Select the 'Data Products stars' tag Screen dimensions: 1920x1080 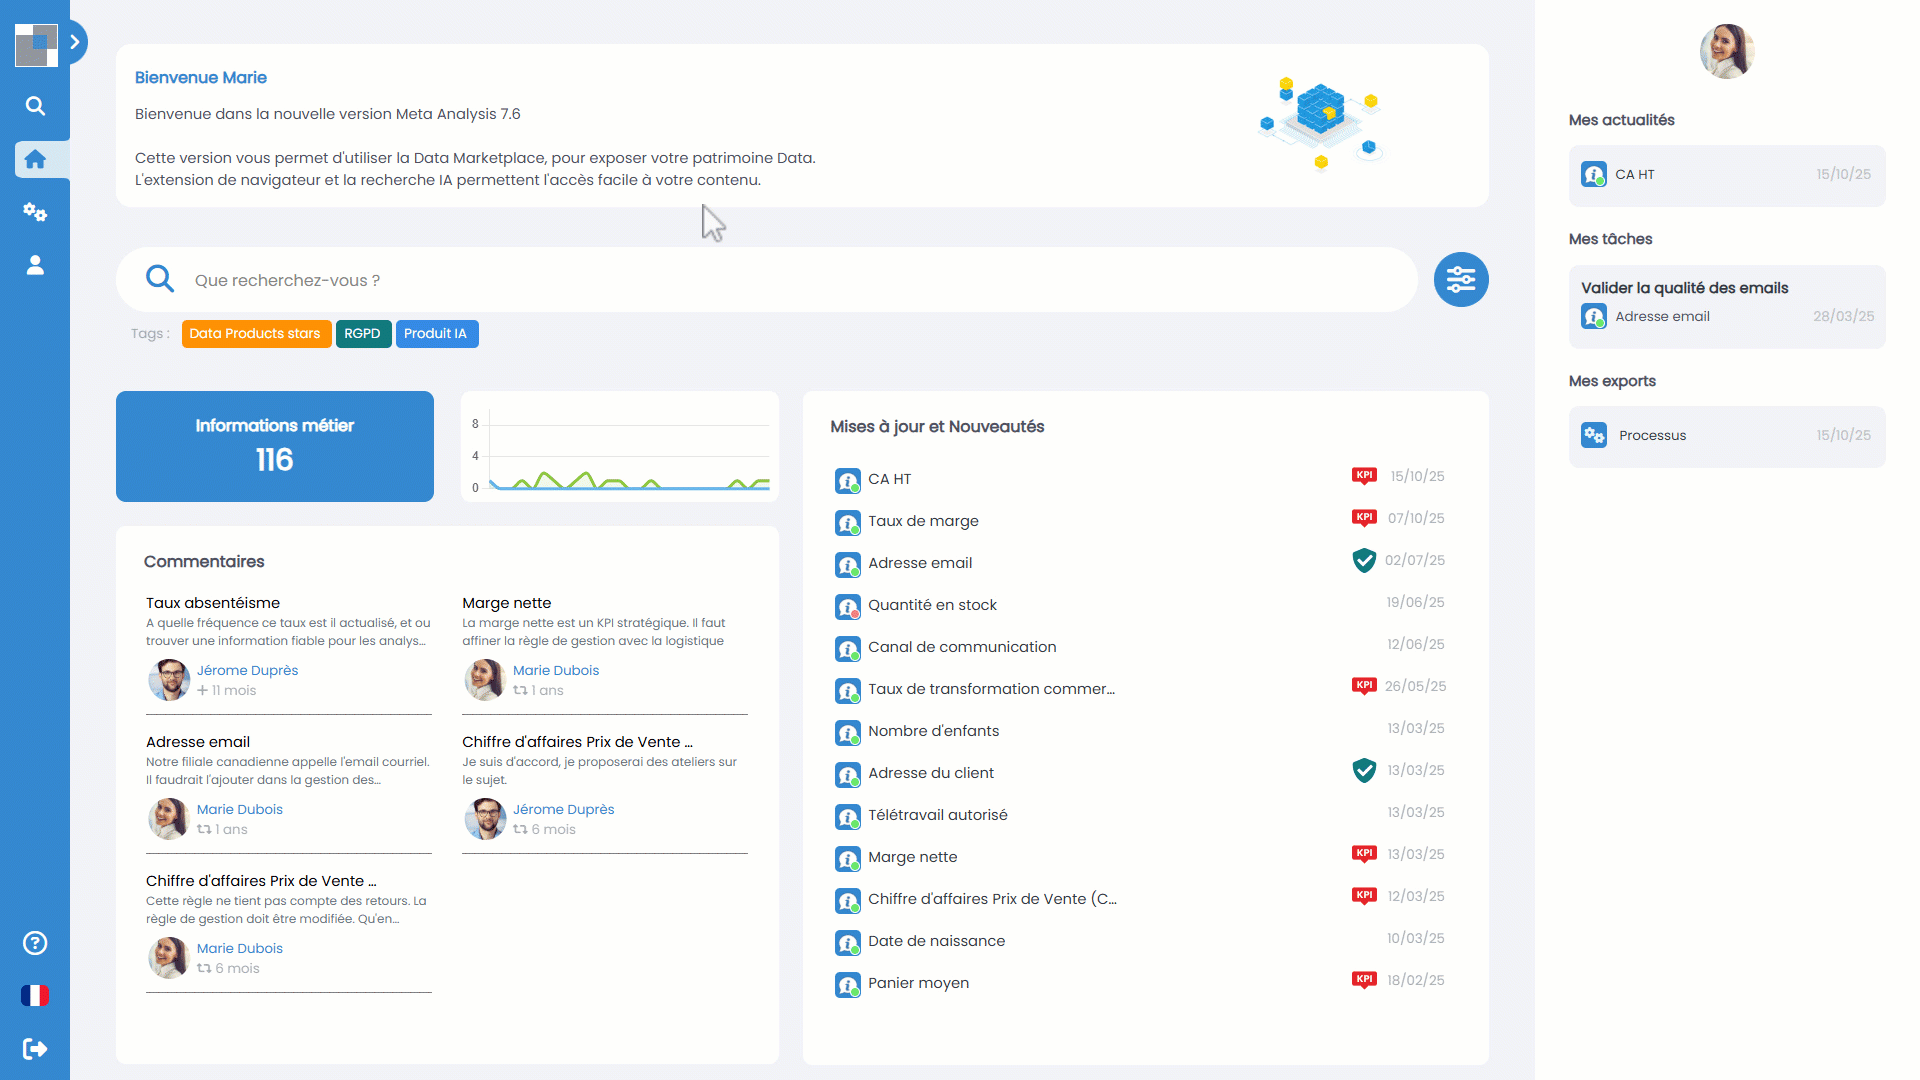coord(255,334)
